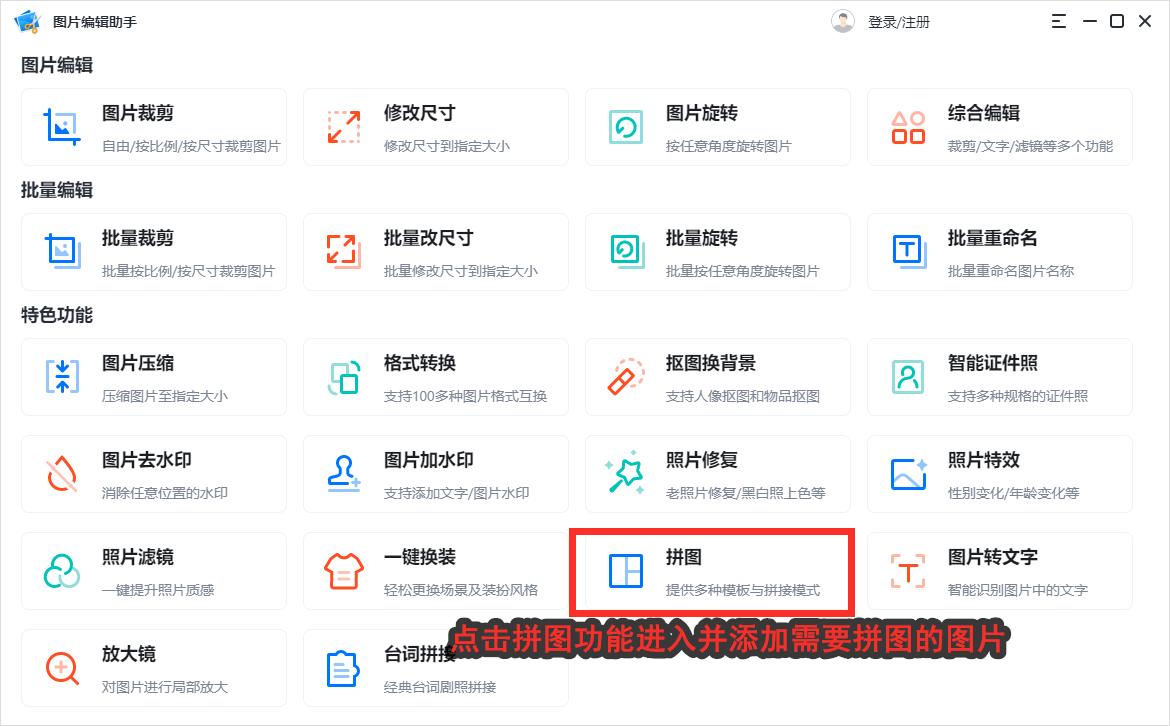The image size is (1170, 726).
Task: Open the hamburger menu in the title bar
Action: click(x=1058, y=20)
